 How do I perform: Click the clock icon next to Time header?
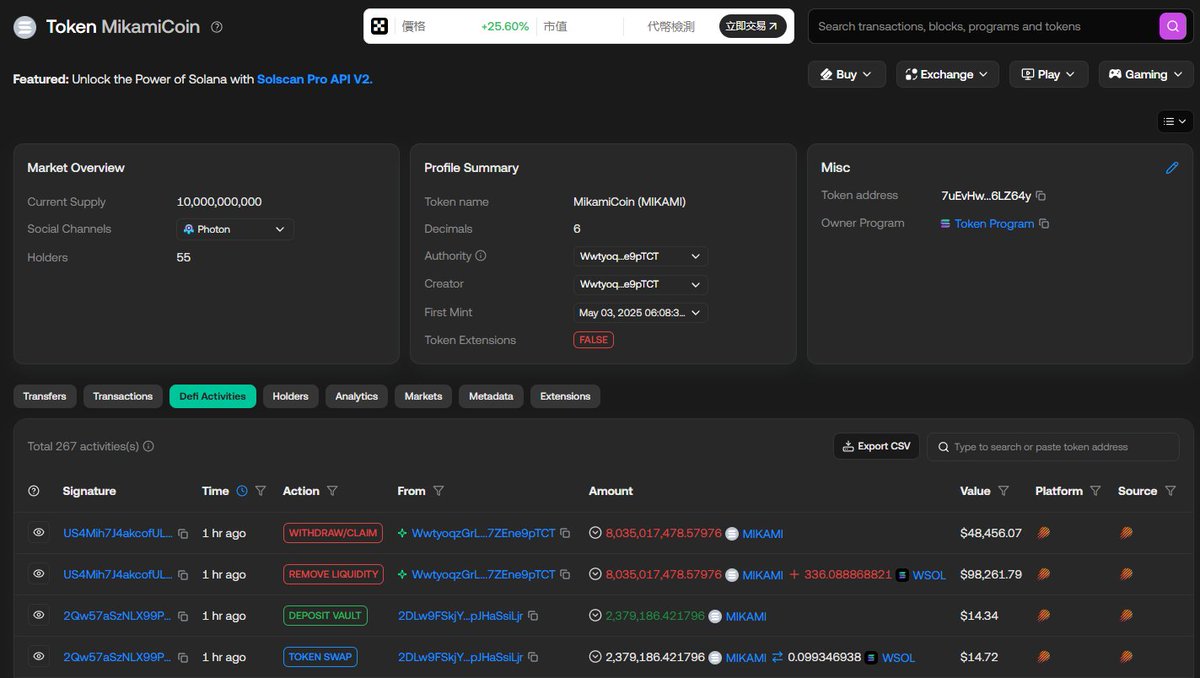[x=241, y=491]
